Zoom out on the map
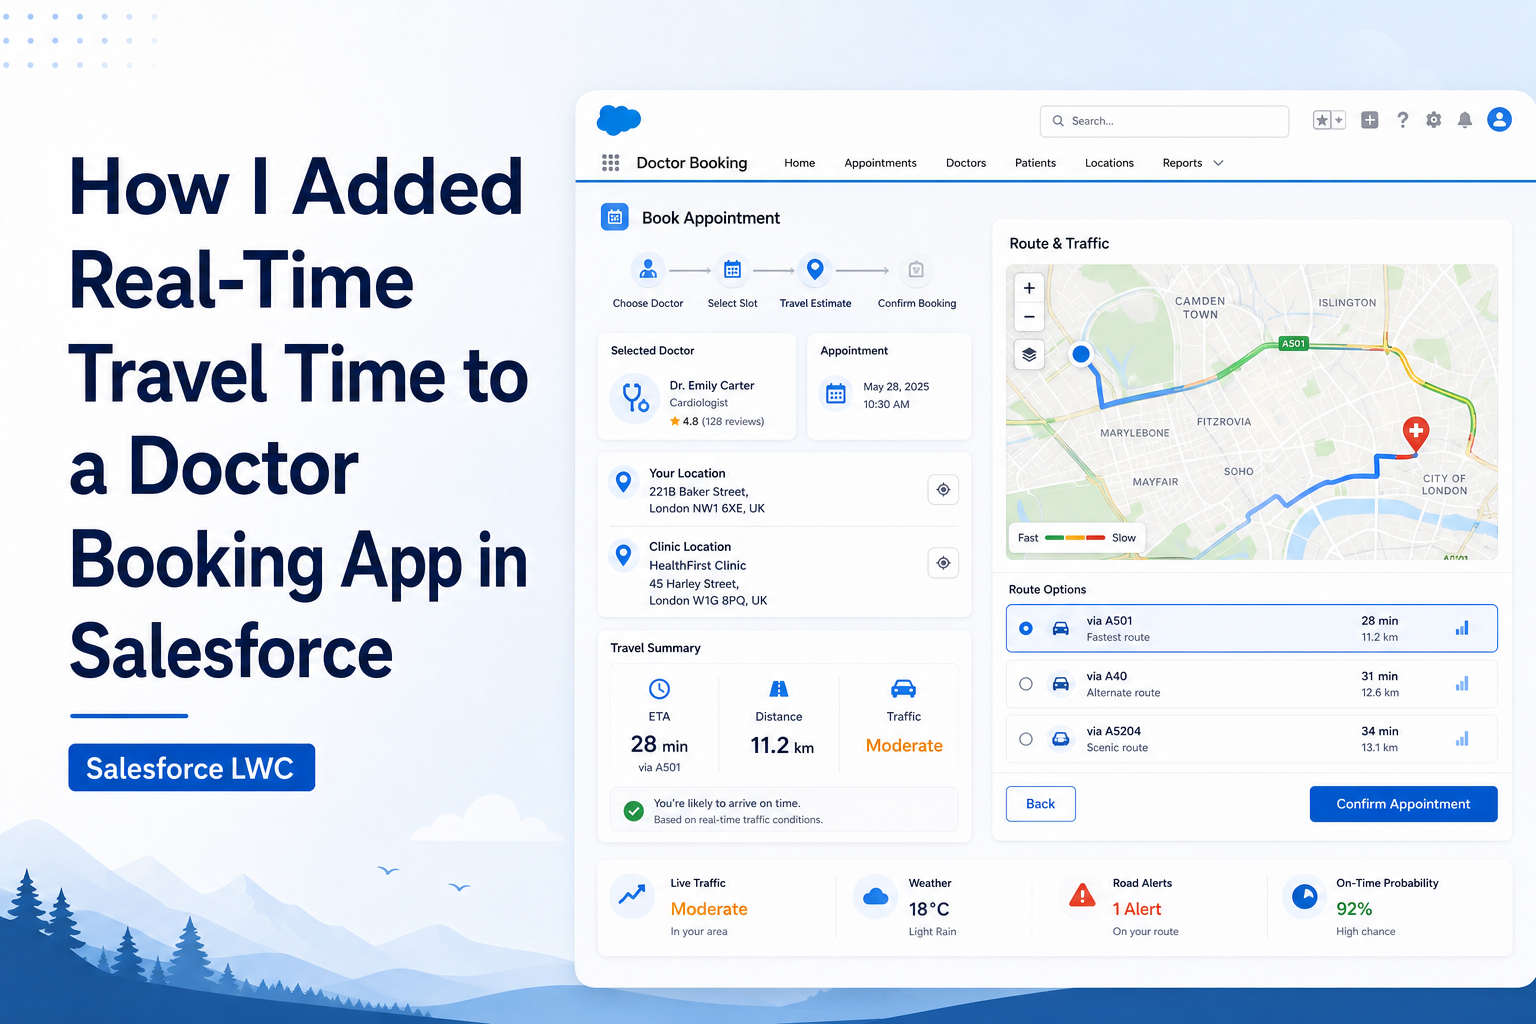This screenshot has height=1024, width=1536. tap(1029, 317)
